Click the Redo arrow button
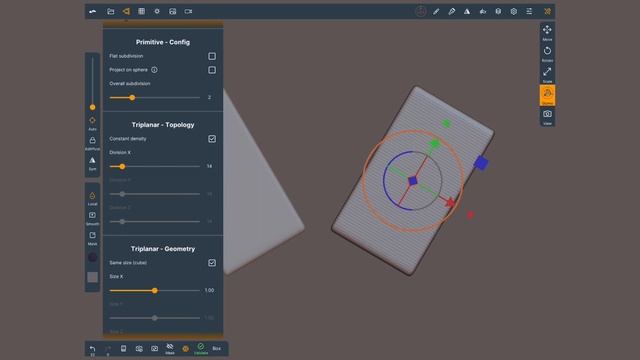This screenshot has width=640, height=360. point(108,349)
